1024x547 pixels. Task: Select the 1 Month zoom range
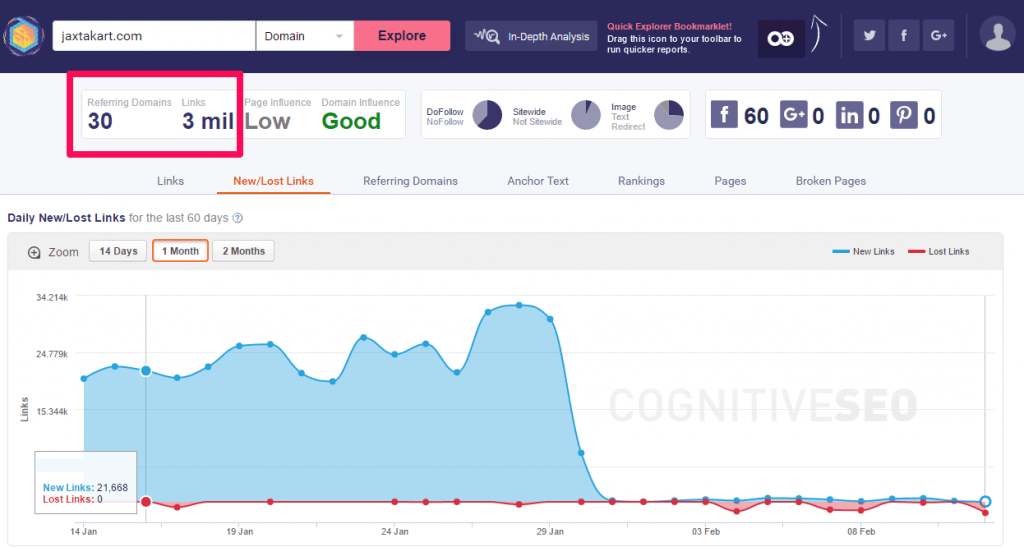[x=180, y=251]
